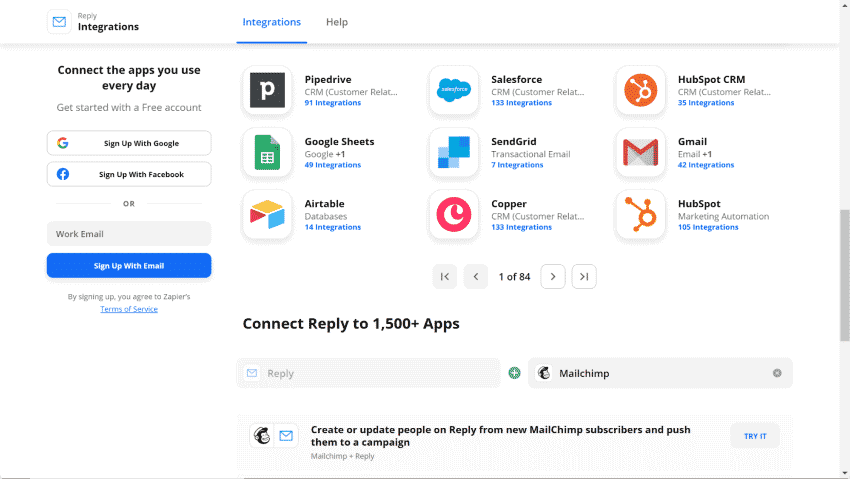Click the Sign Up With Email button
Viewport: 850px width, 479px height.
coord(129,266)
